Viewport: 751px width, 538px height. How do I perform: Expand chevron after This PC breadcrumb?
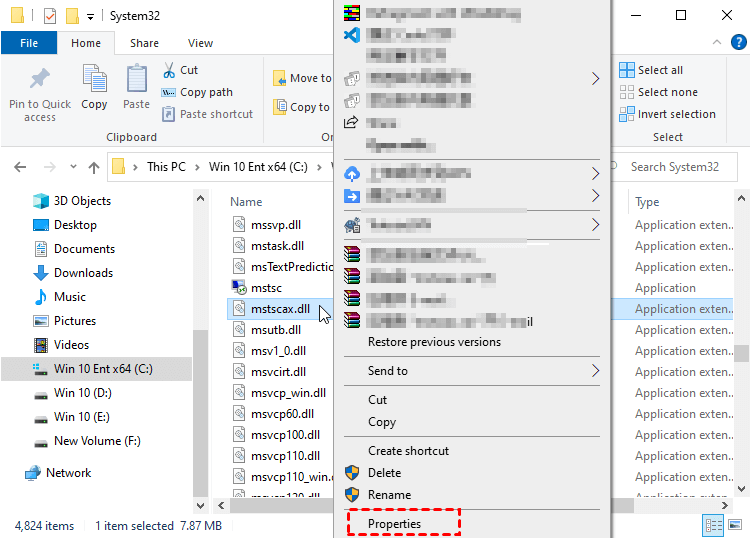pyautogui.click(x=197, y=167)
